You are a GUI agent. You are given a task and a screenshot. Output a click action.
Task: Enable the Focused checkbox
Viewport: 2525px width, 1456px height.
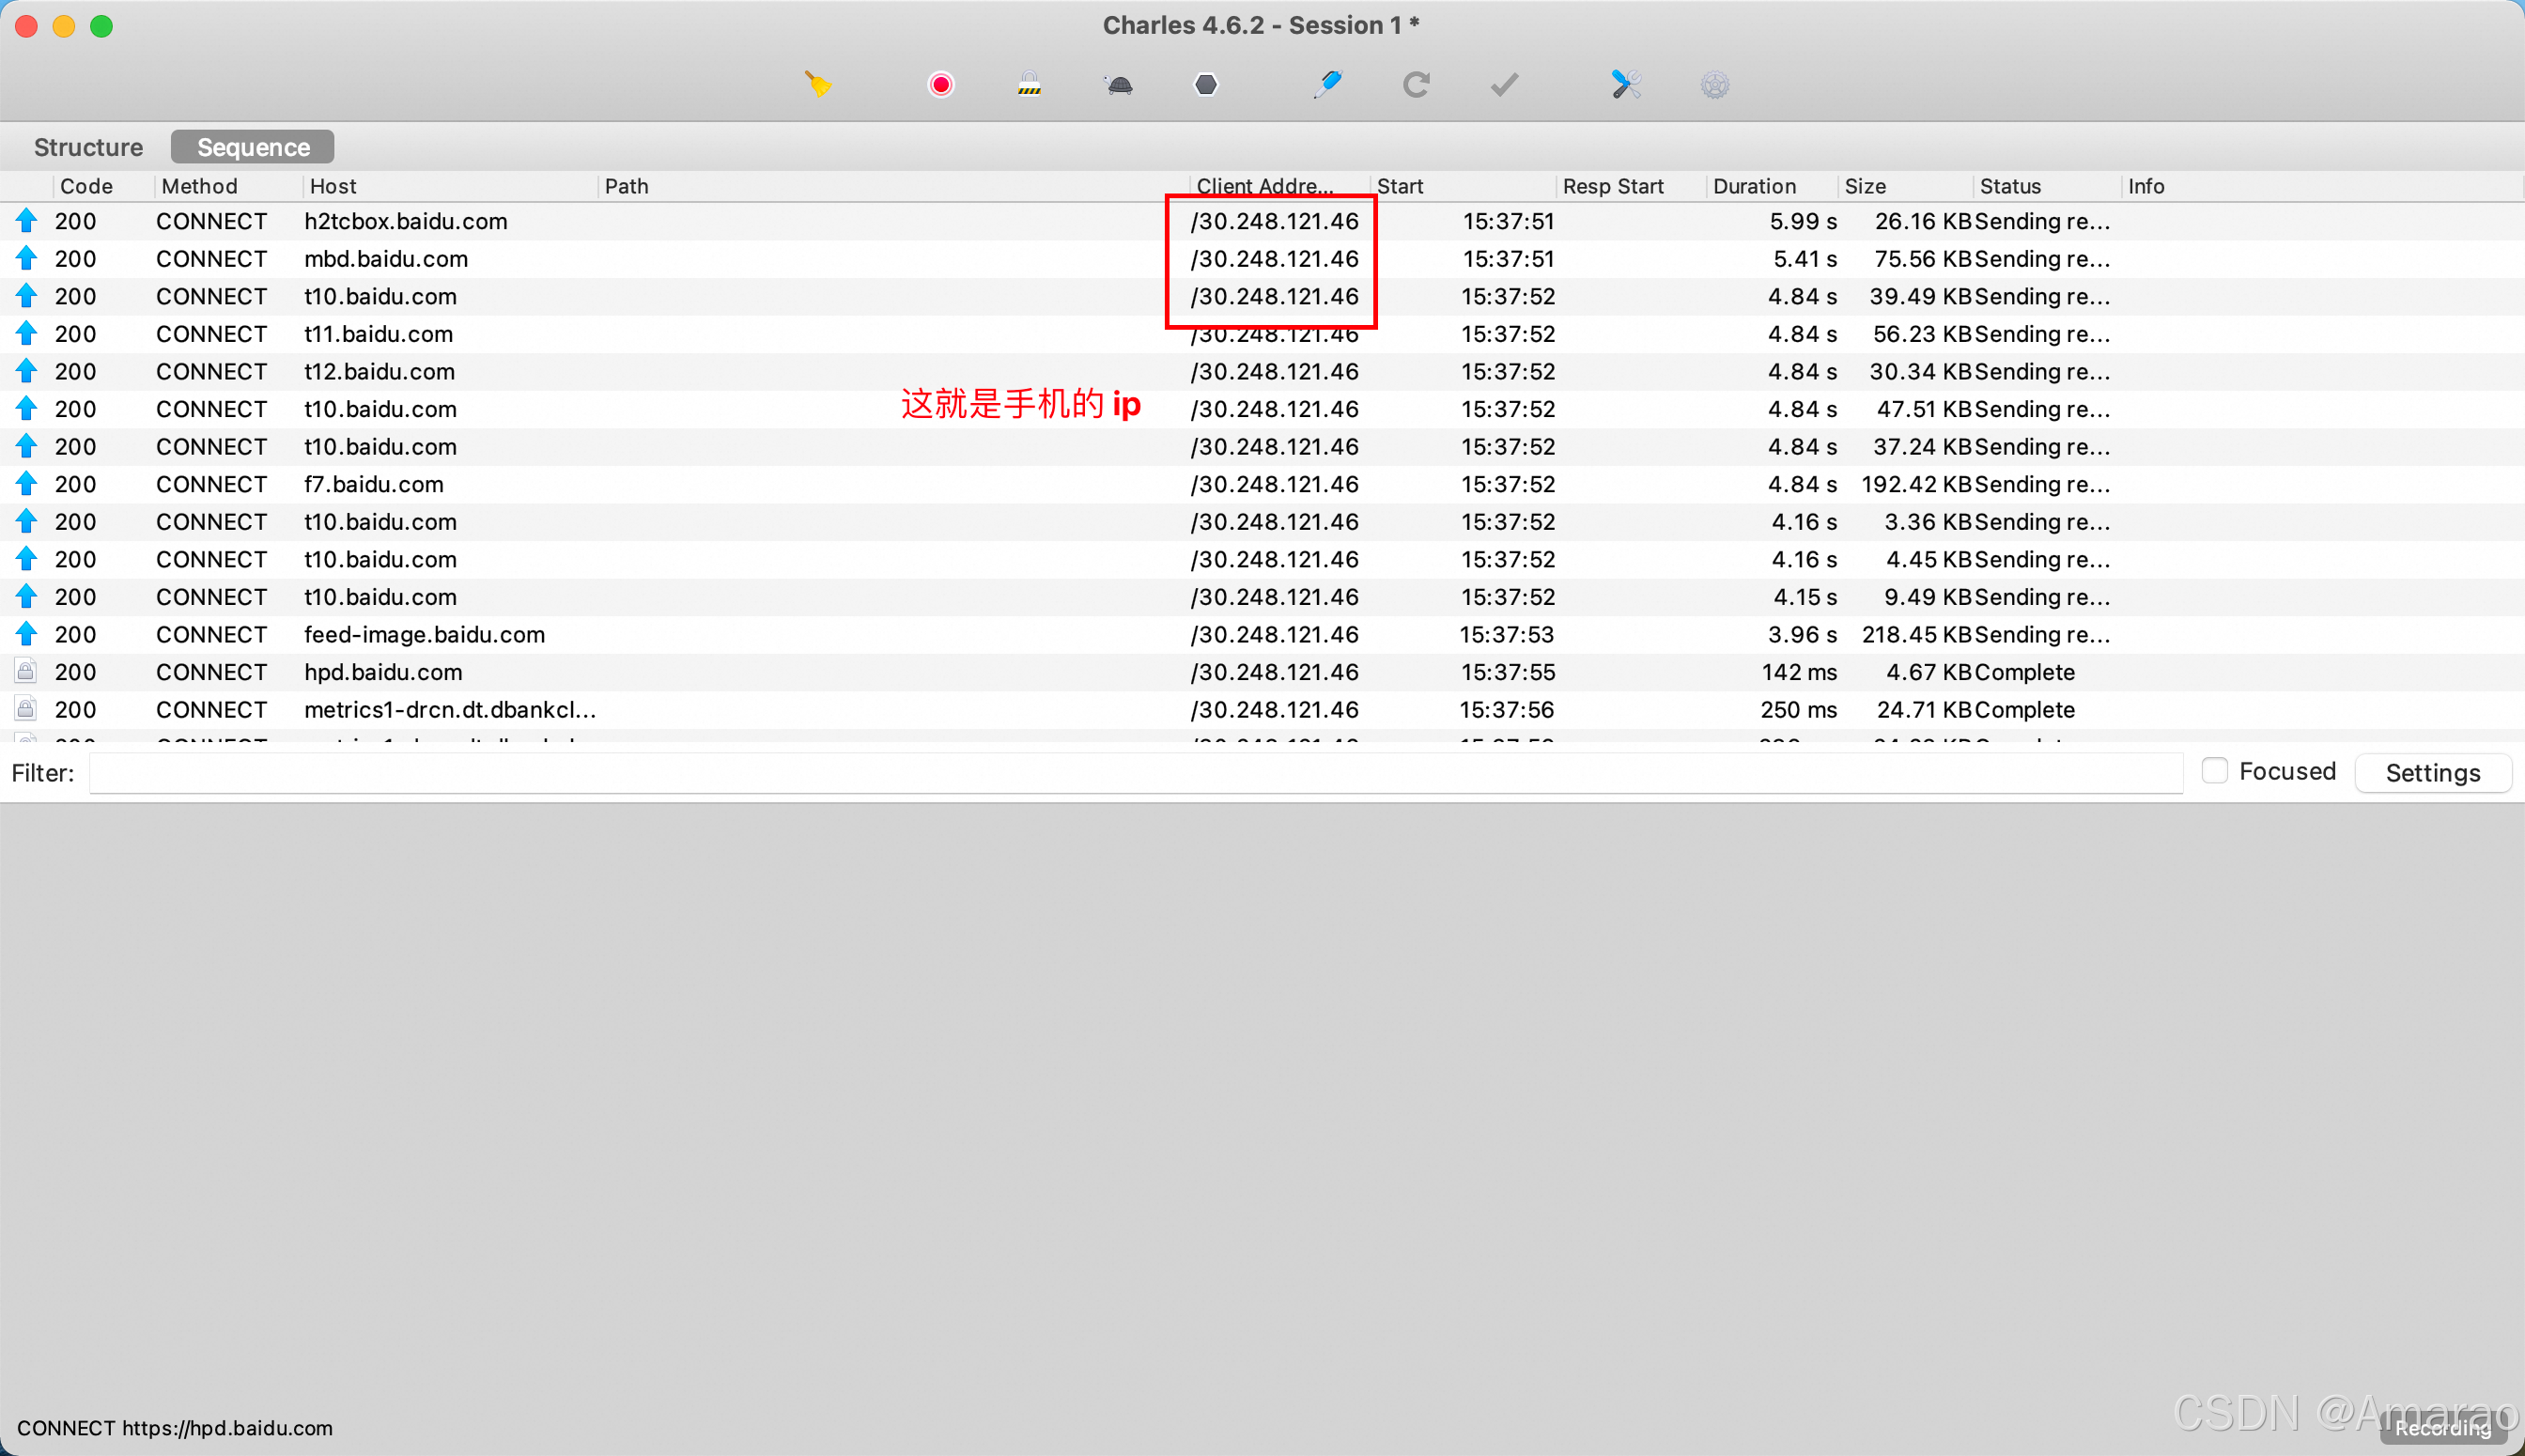tap(2214, 771)
